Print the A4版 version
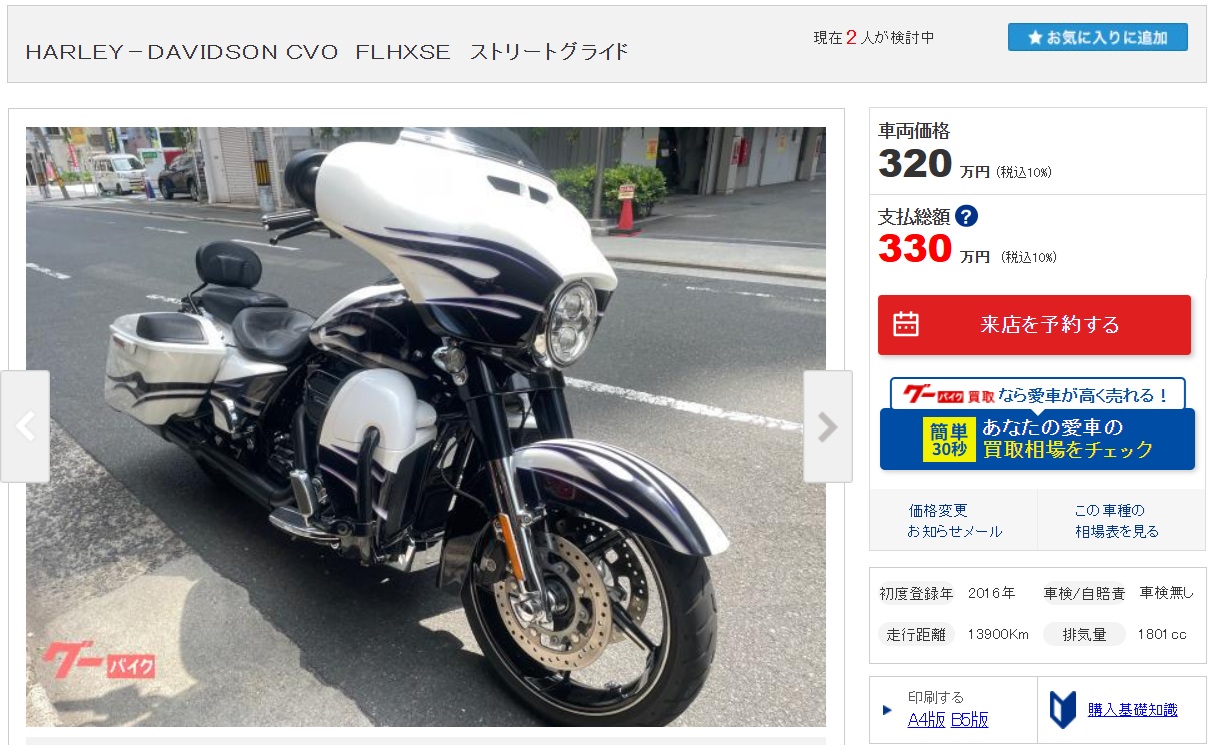The height and width of the screenshot is (745, 1208). click(x=926, y=719)
